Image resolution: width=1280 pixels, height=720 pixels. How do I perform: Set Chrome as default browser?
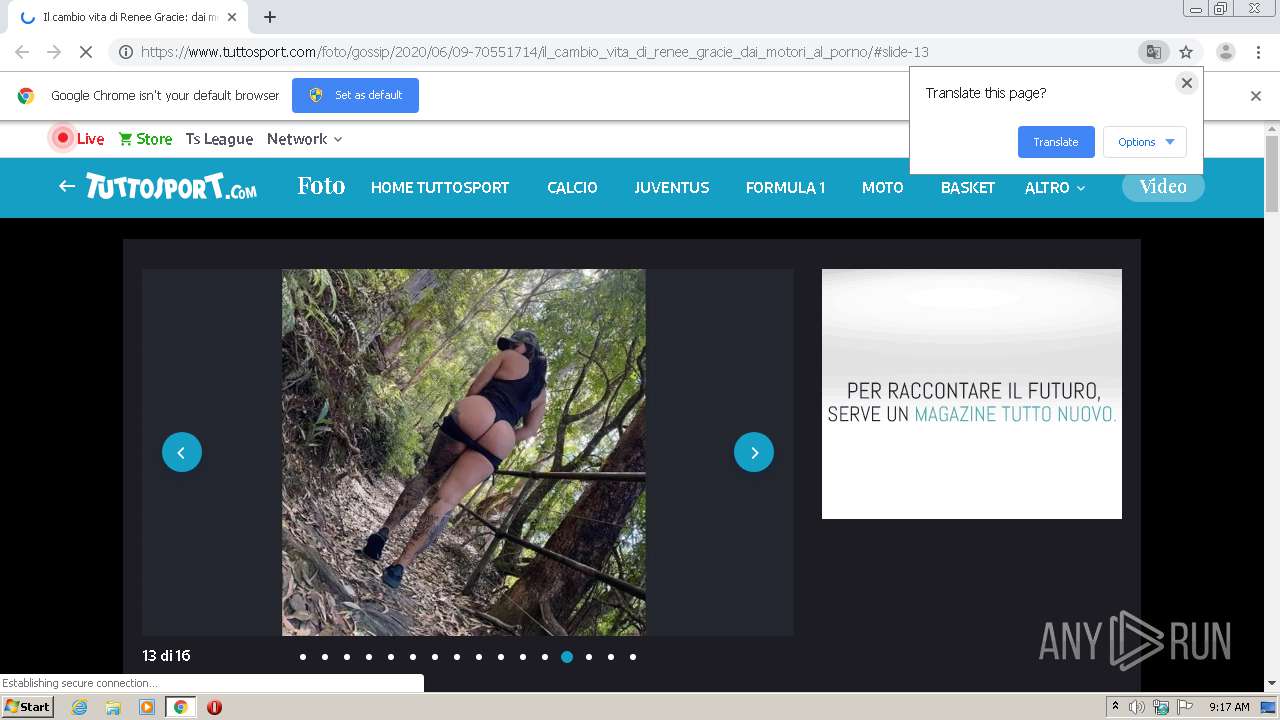355,95
